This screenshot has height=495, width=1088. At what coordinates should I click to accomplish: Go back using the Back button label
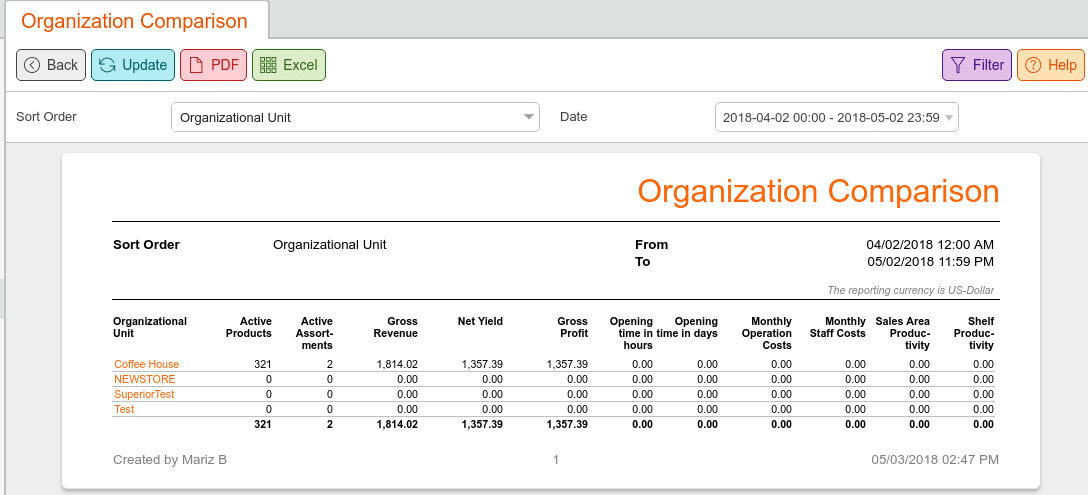tap(62, 65)
